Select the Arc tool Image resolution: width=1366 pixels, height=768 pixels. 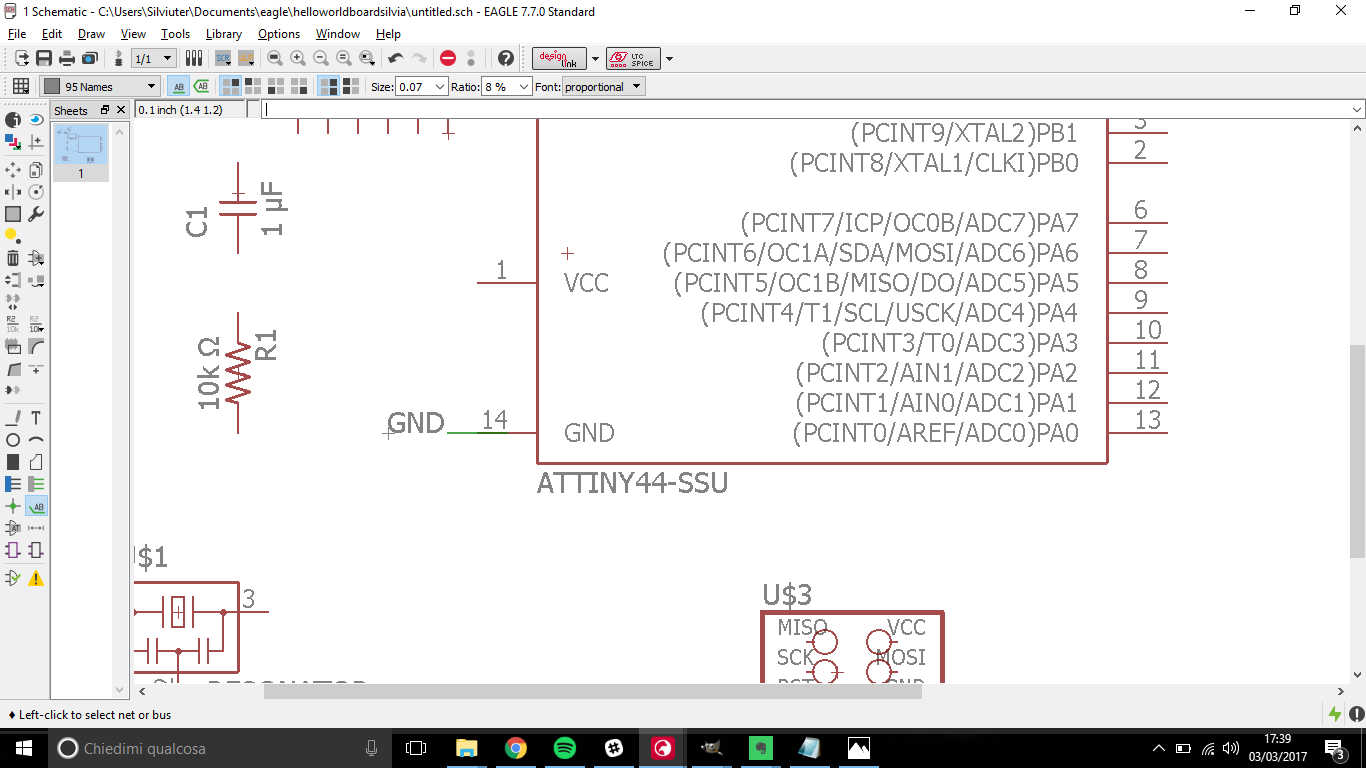(36, 439)
